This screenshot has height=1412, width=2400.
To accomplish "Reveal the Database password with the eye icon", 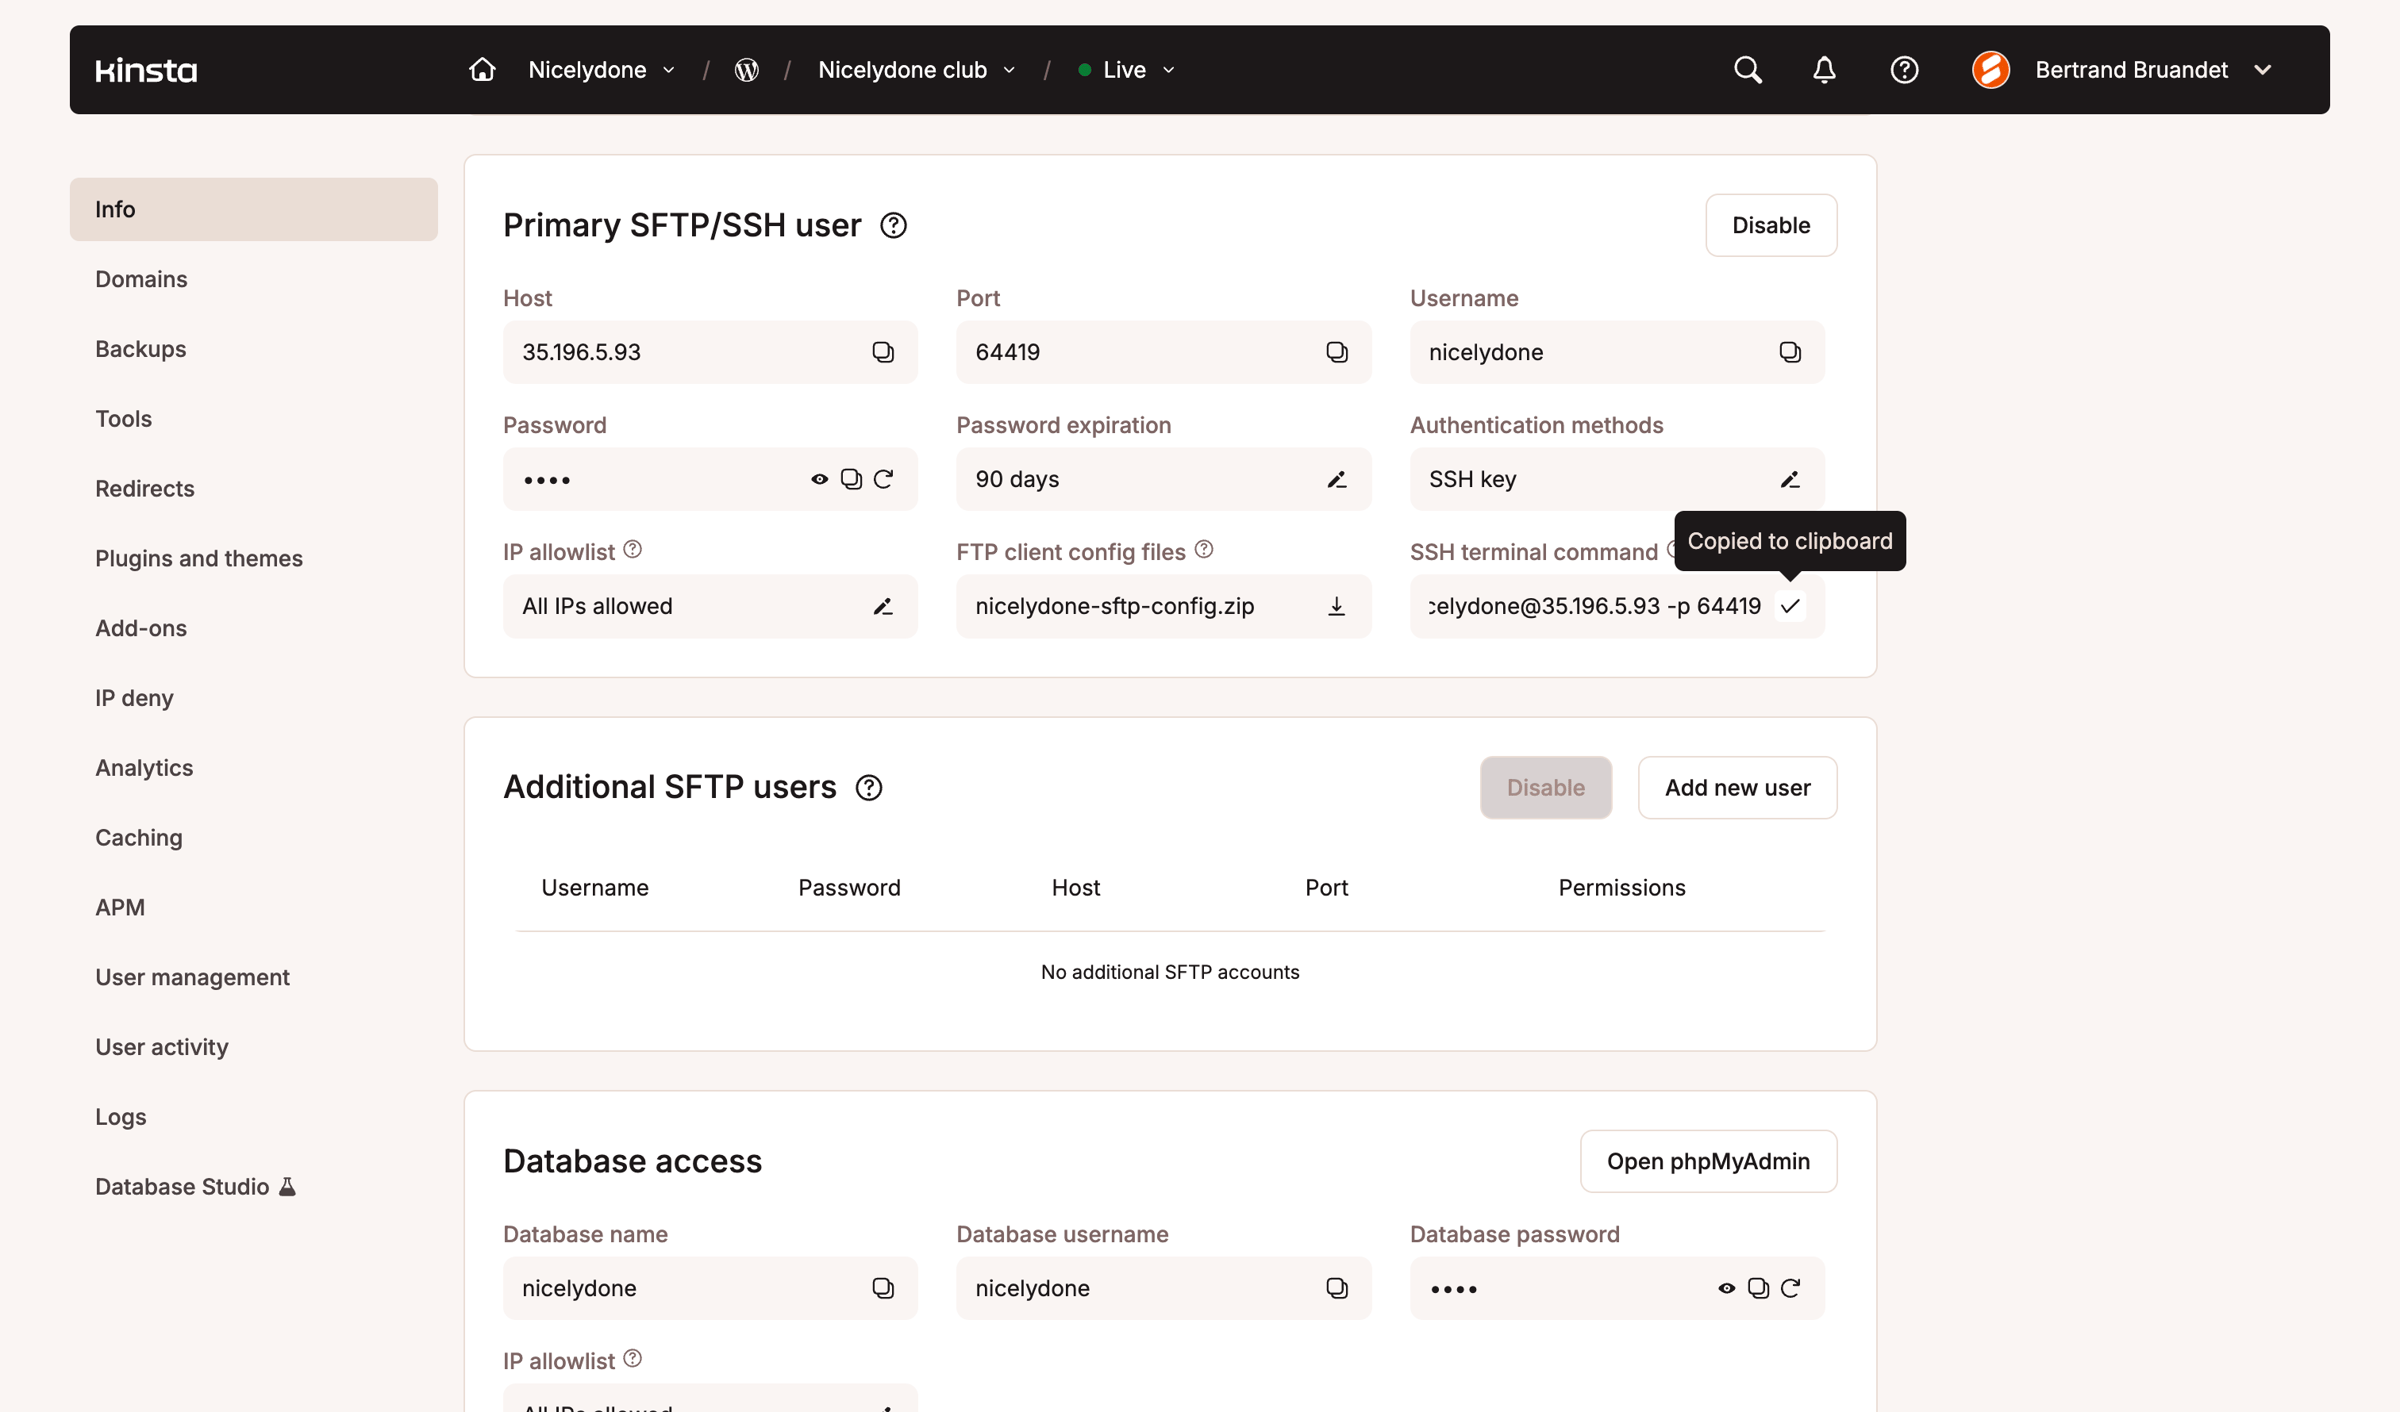I will (x=1726, y=1288).
